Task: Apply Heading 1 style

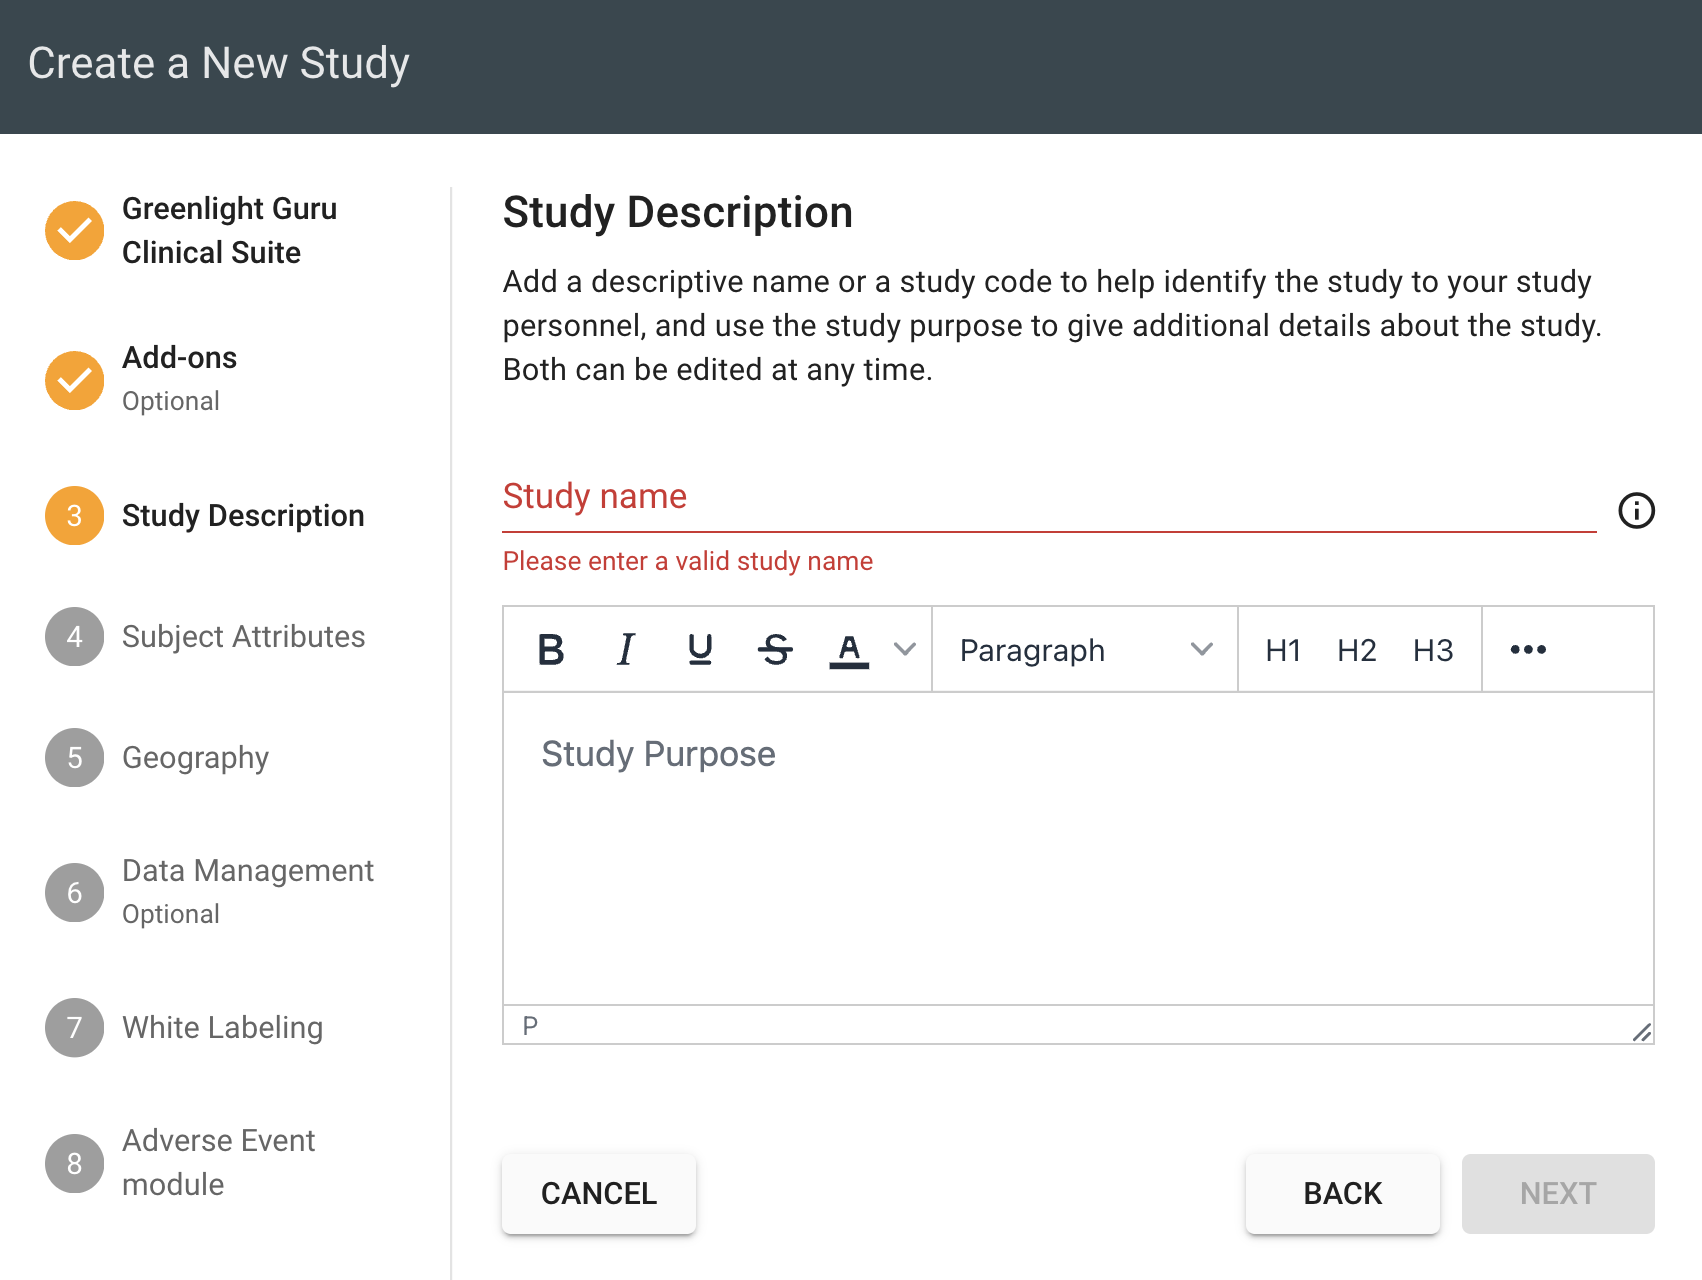Action: (1283, 650)
